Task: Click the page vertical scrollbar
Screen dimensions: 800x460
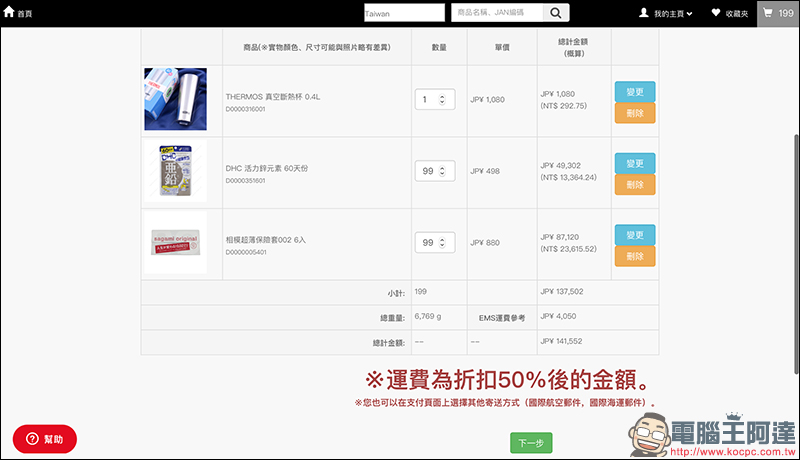Action: (796, 254)
